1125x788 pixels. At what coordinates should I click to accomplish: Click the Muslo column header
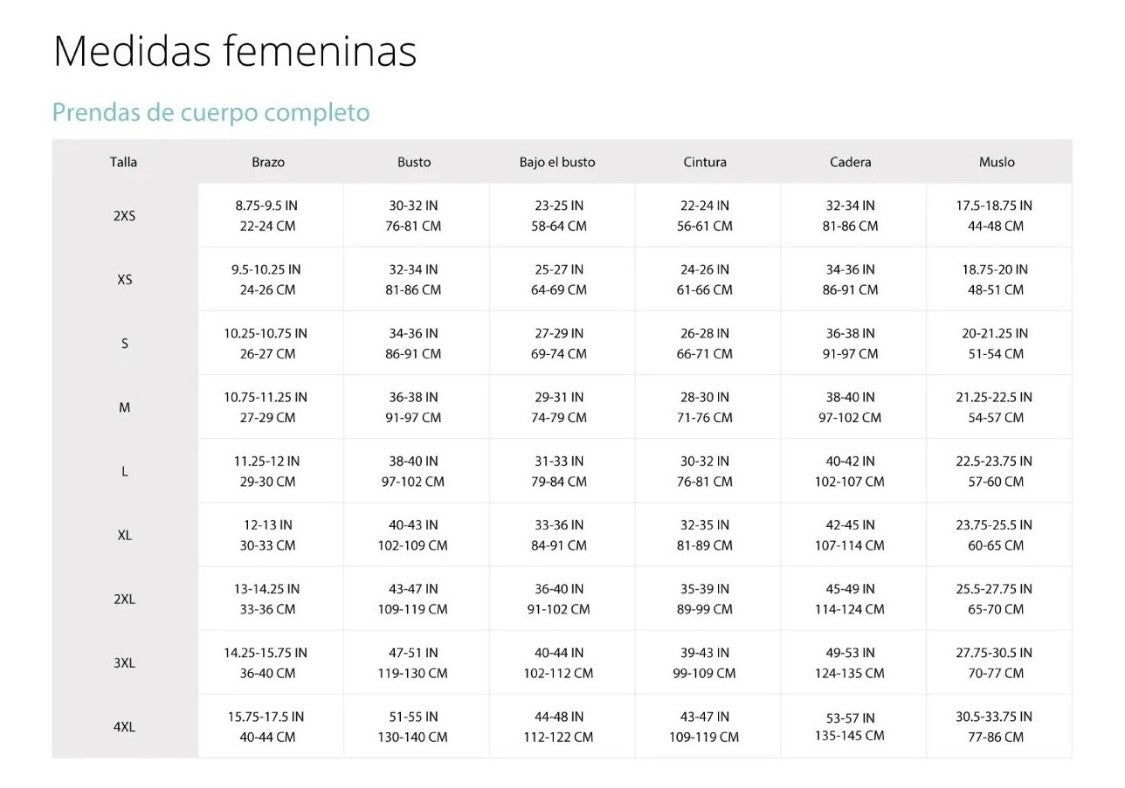pos(996,162)
